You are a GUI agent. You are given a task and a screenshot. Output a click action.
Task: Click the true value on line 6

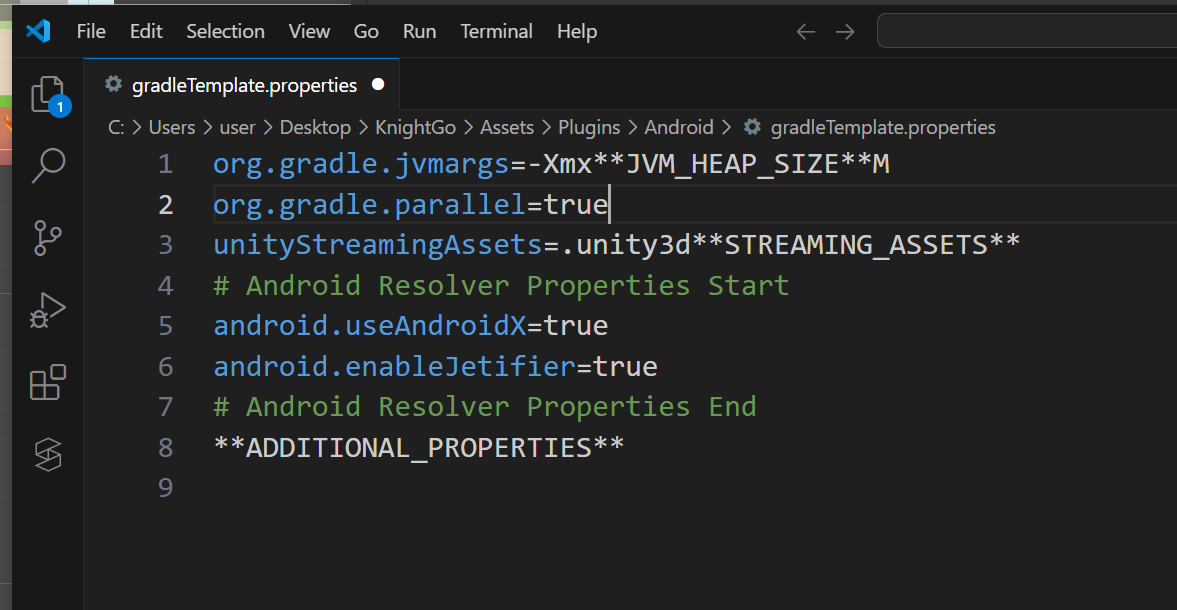tap(625, 367)
